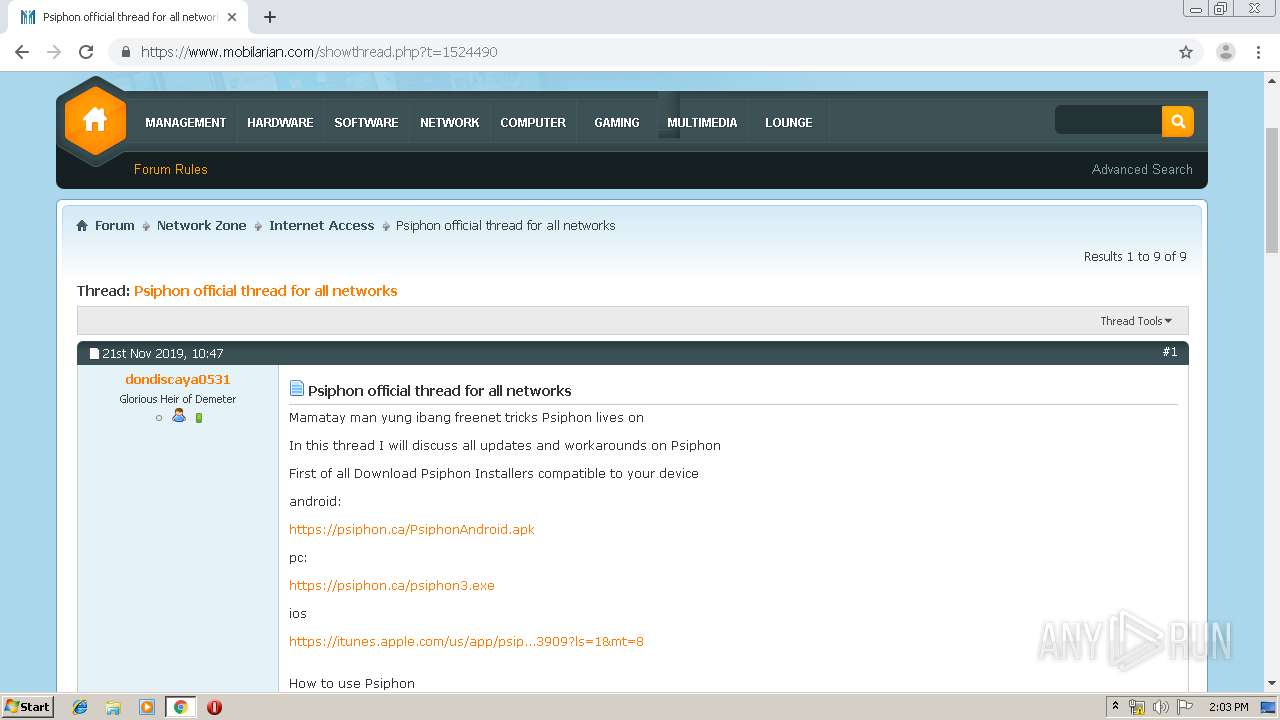Open Windows Explorer folder in taskbar

point(113,707)
